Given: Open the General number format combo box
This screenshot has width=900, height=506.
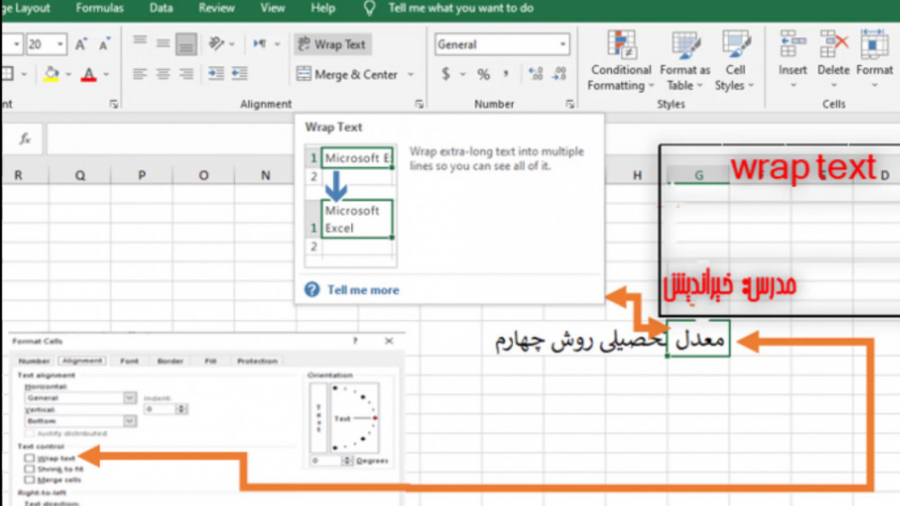Looking at the screenshot, I should click(x=502, y=44).
